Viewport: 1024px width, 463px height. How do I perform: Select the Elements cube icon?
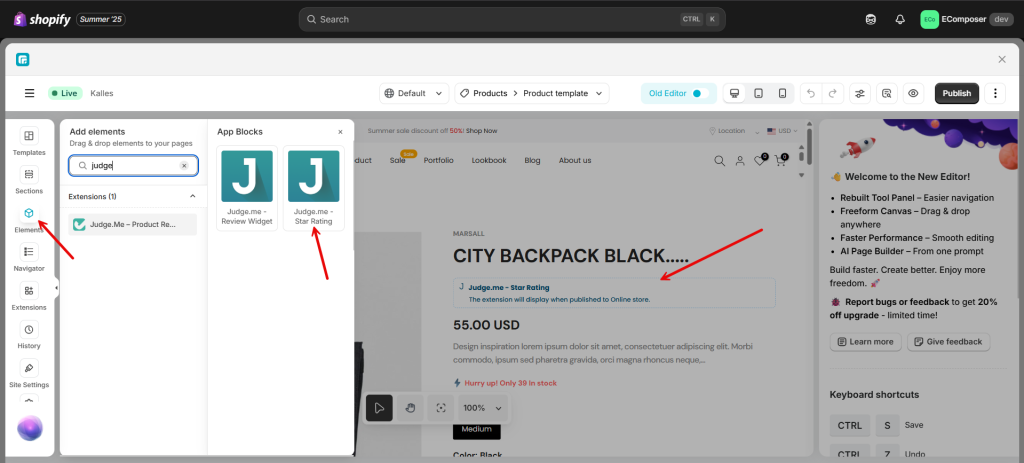tap(29, 214)
